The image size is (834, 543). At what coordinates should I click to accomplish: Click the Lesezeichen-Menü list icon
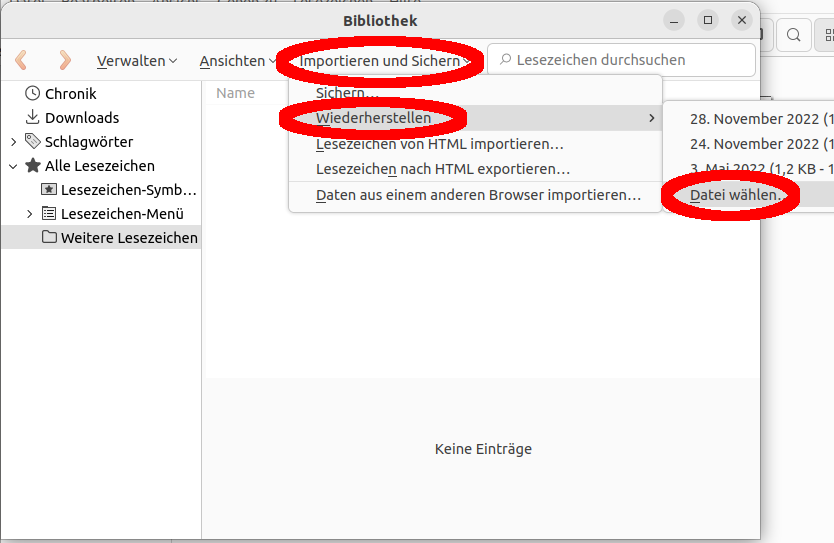pos(48,213)
